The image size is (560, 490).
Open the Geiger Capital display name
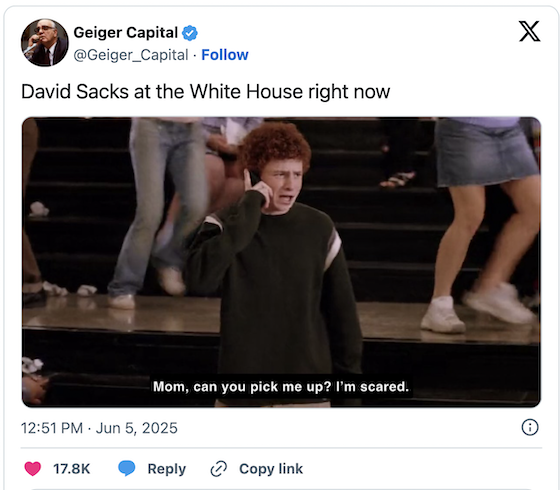[x=126, y=32]
